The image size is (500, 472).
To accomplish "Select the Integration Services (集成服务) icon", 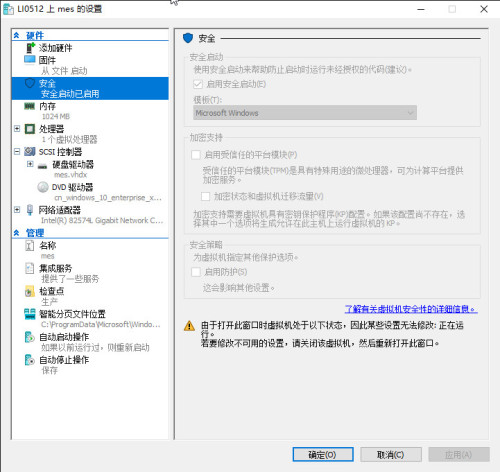I will (x=30, y=268).
